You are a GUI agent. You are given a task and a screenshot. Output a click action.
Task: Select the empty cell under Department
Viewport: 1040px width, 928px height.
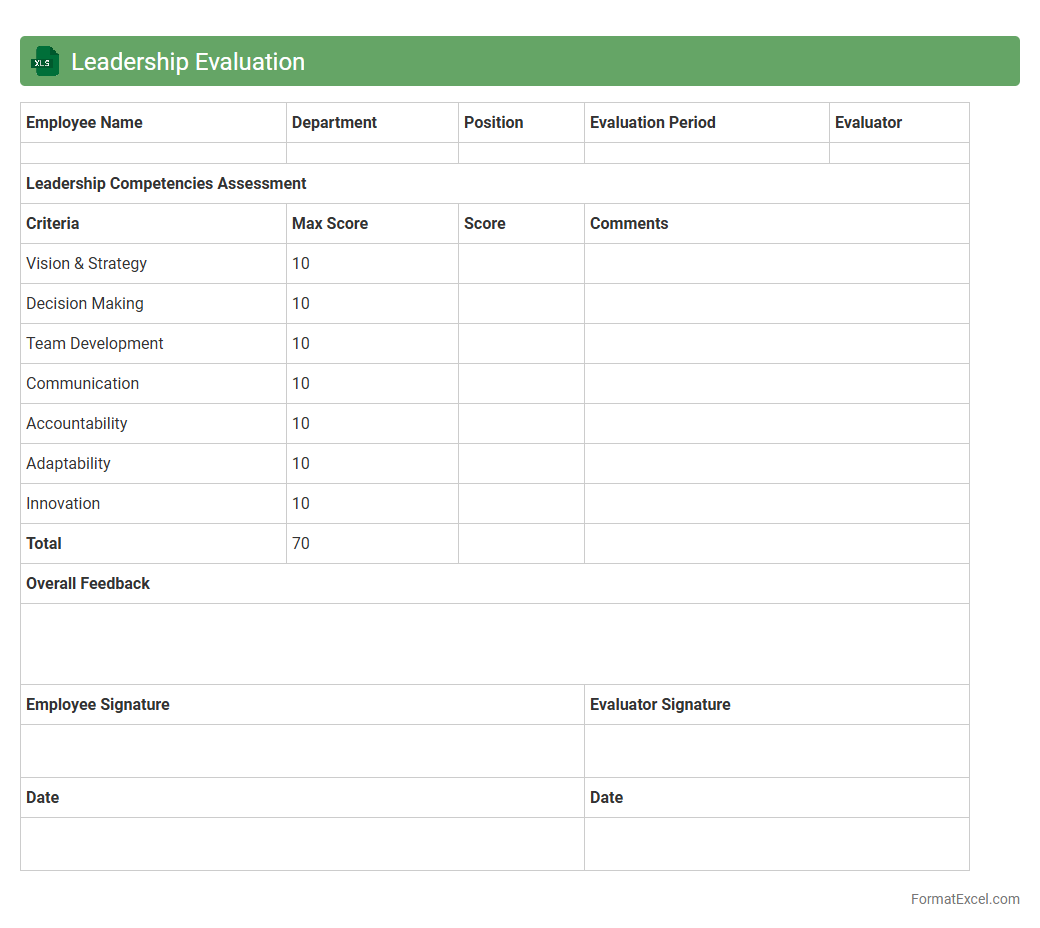372,153
